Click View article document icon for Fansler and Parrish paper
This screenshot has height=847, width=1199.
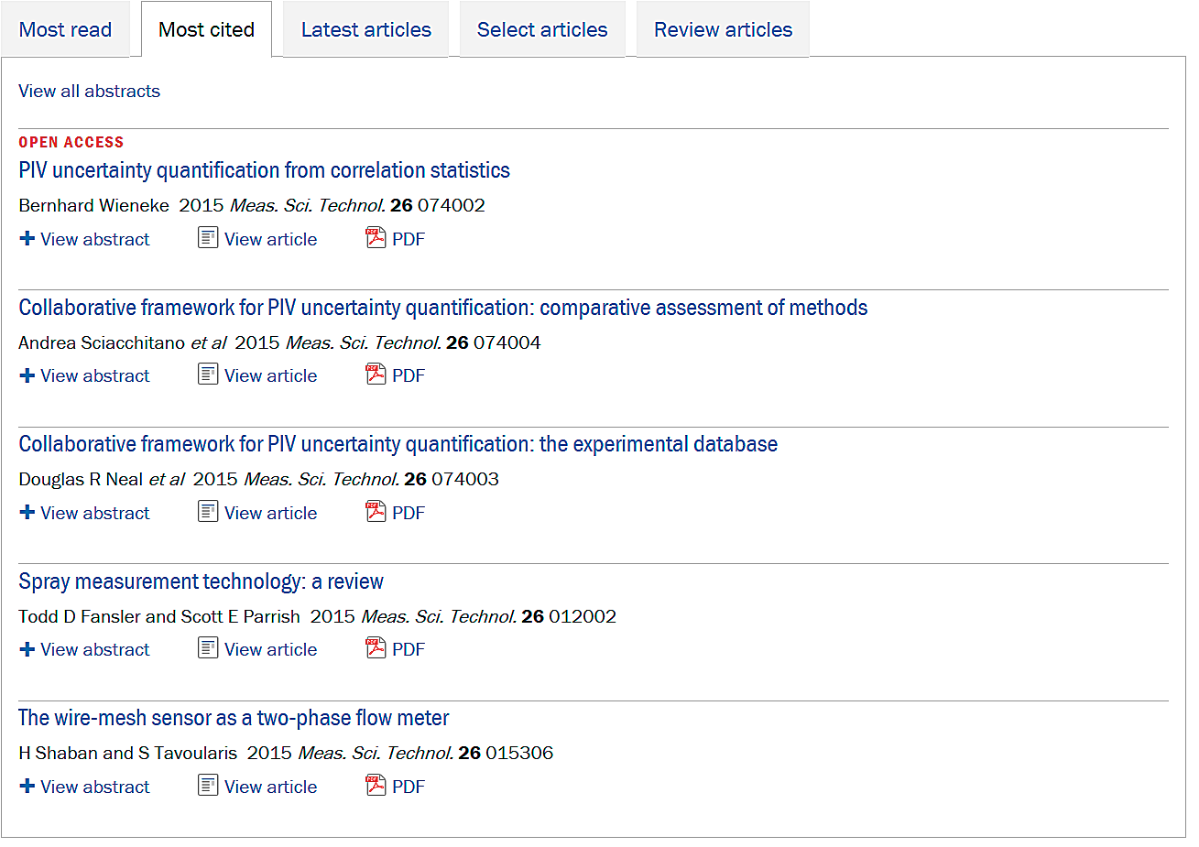tap(208, 649)
